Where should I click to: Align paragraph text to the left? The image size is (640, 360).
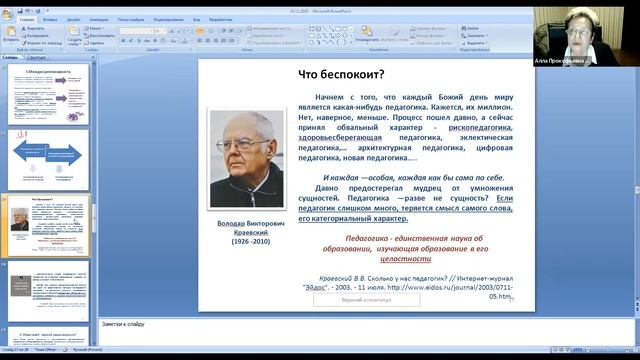[x=200, y=40]
